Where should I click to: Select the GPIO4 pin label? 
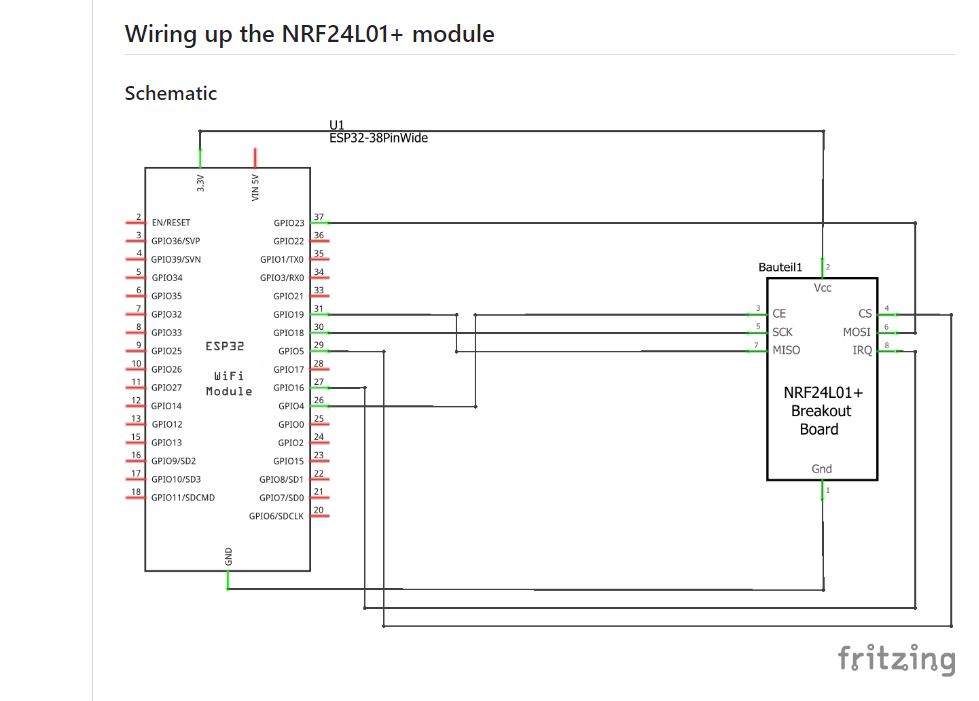tap(291, 406)
